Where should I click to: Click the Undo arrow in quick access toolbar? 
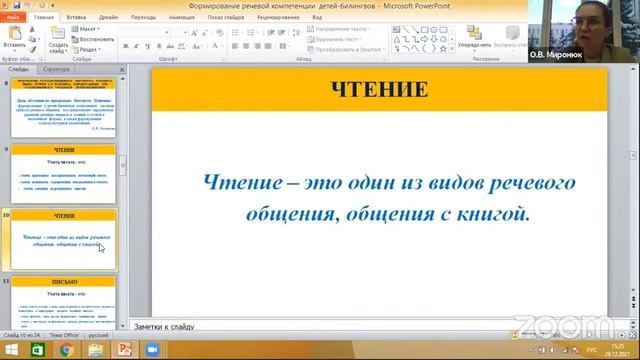coord(28,5)
